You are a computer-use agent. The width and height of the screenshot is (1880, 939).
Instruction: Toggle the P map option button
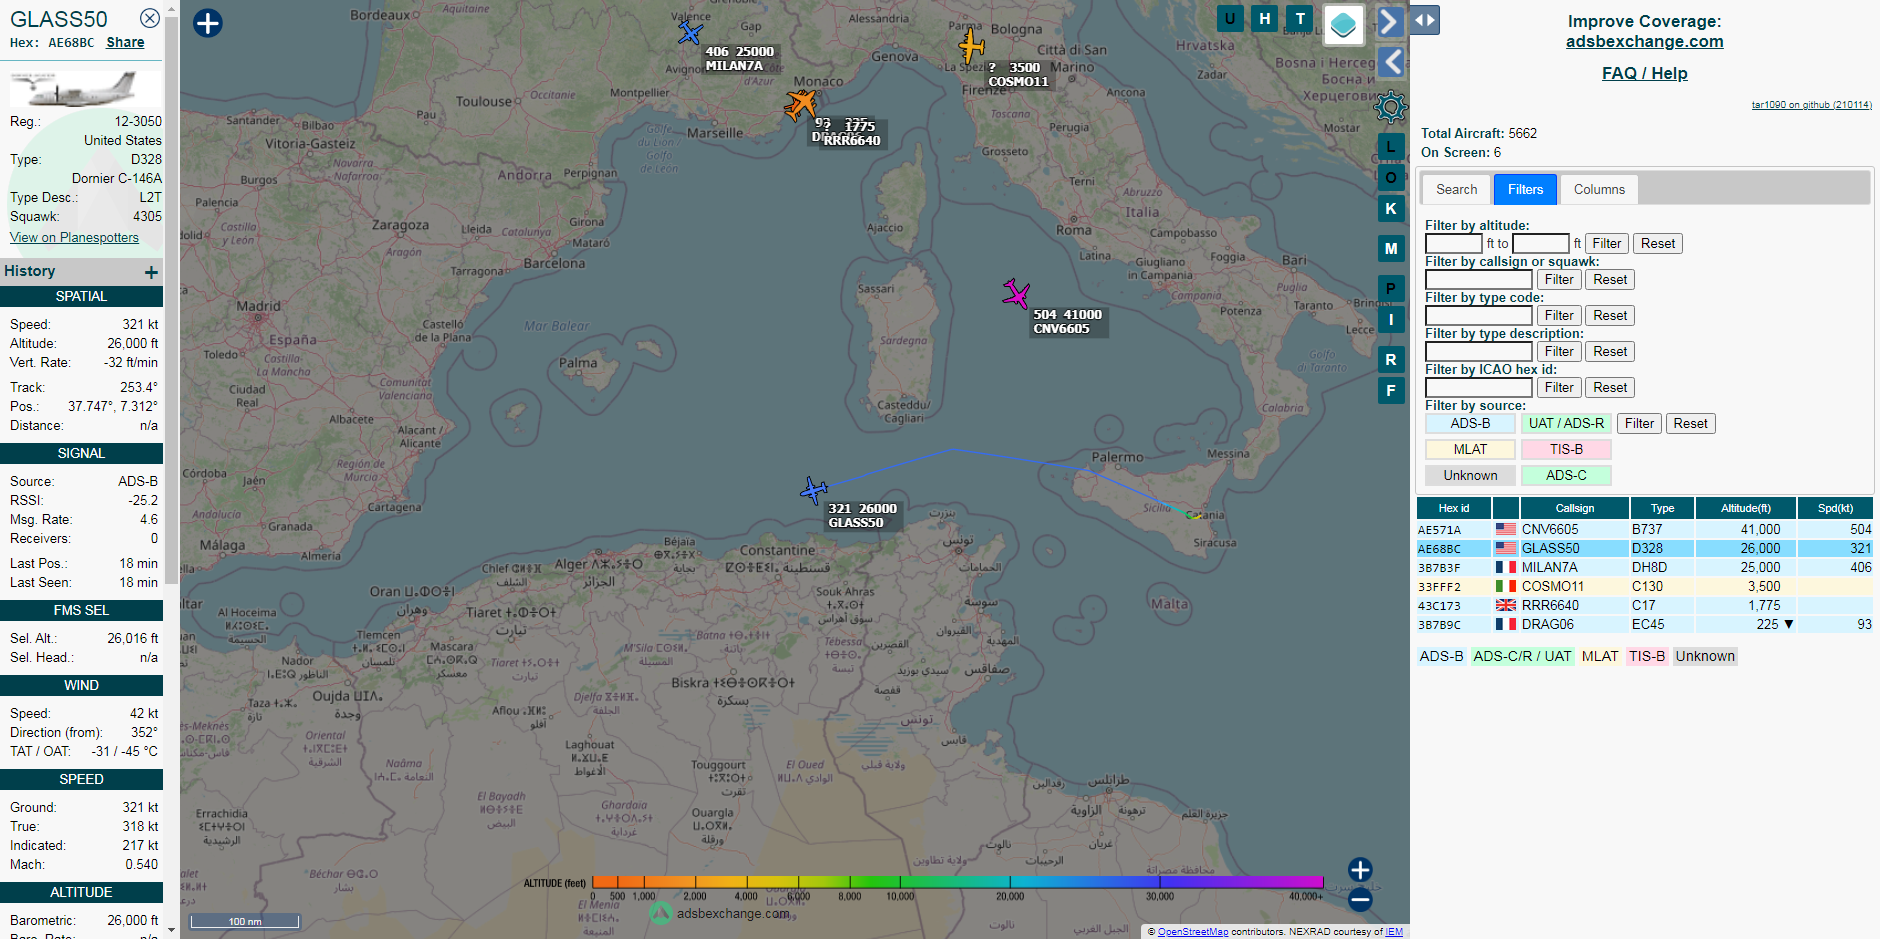(x=1391, y=289)
